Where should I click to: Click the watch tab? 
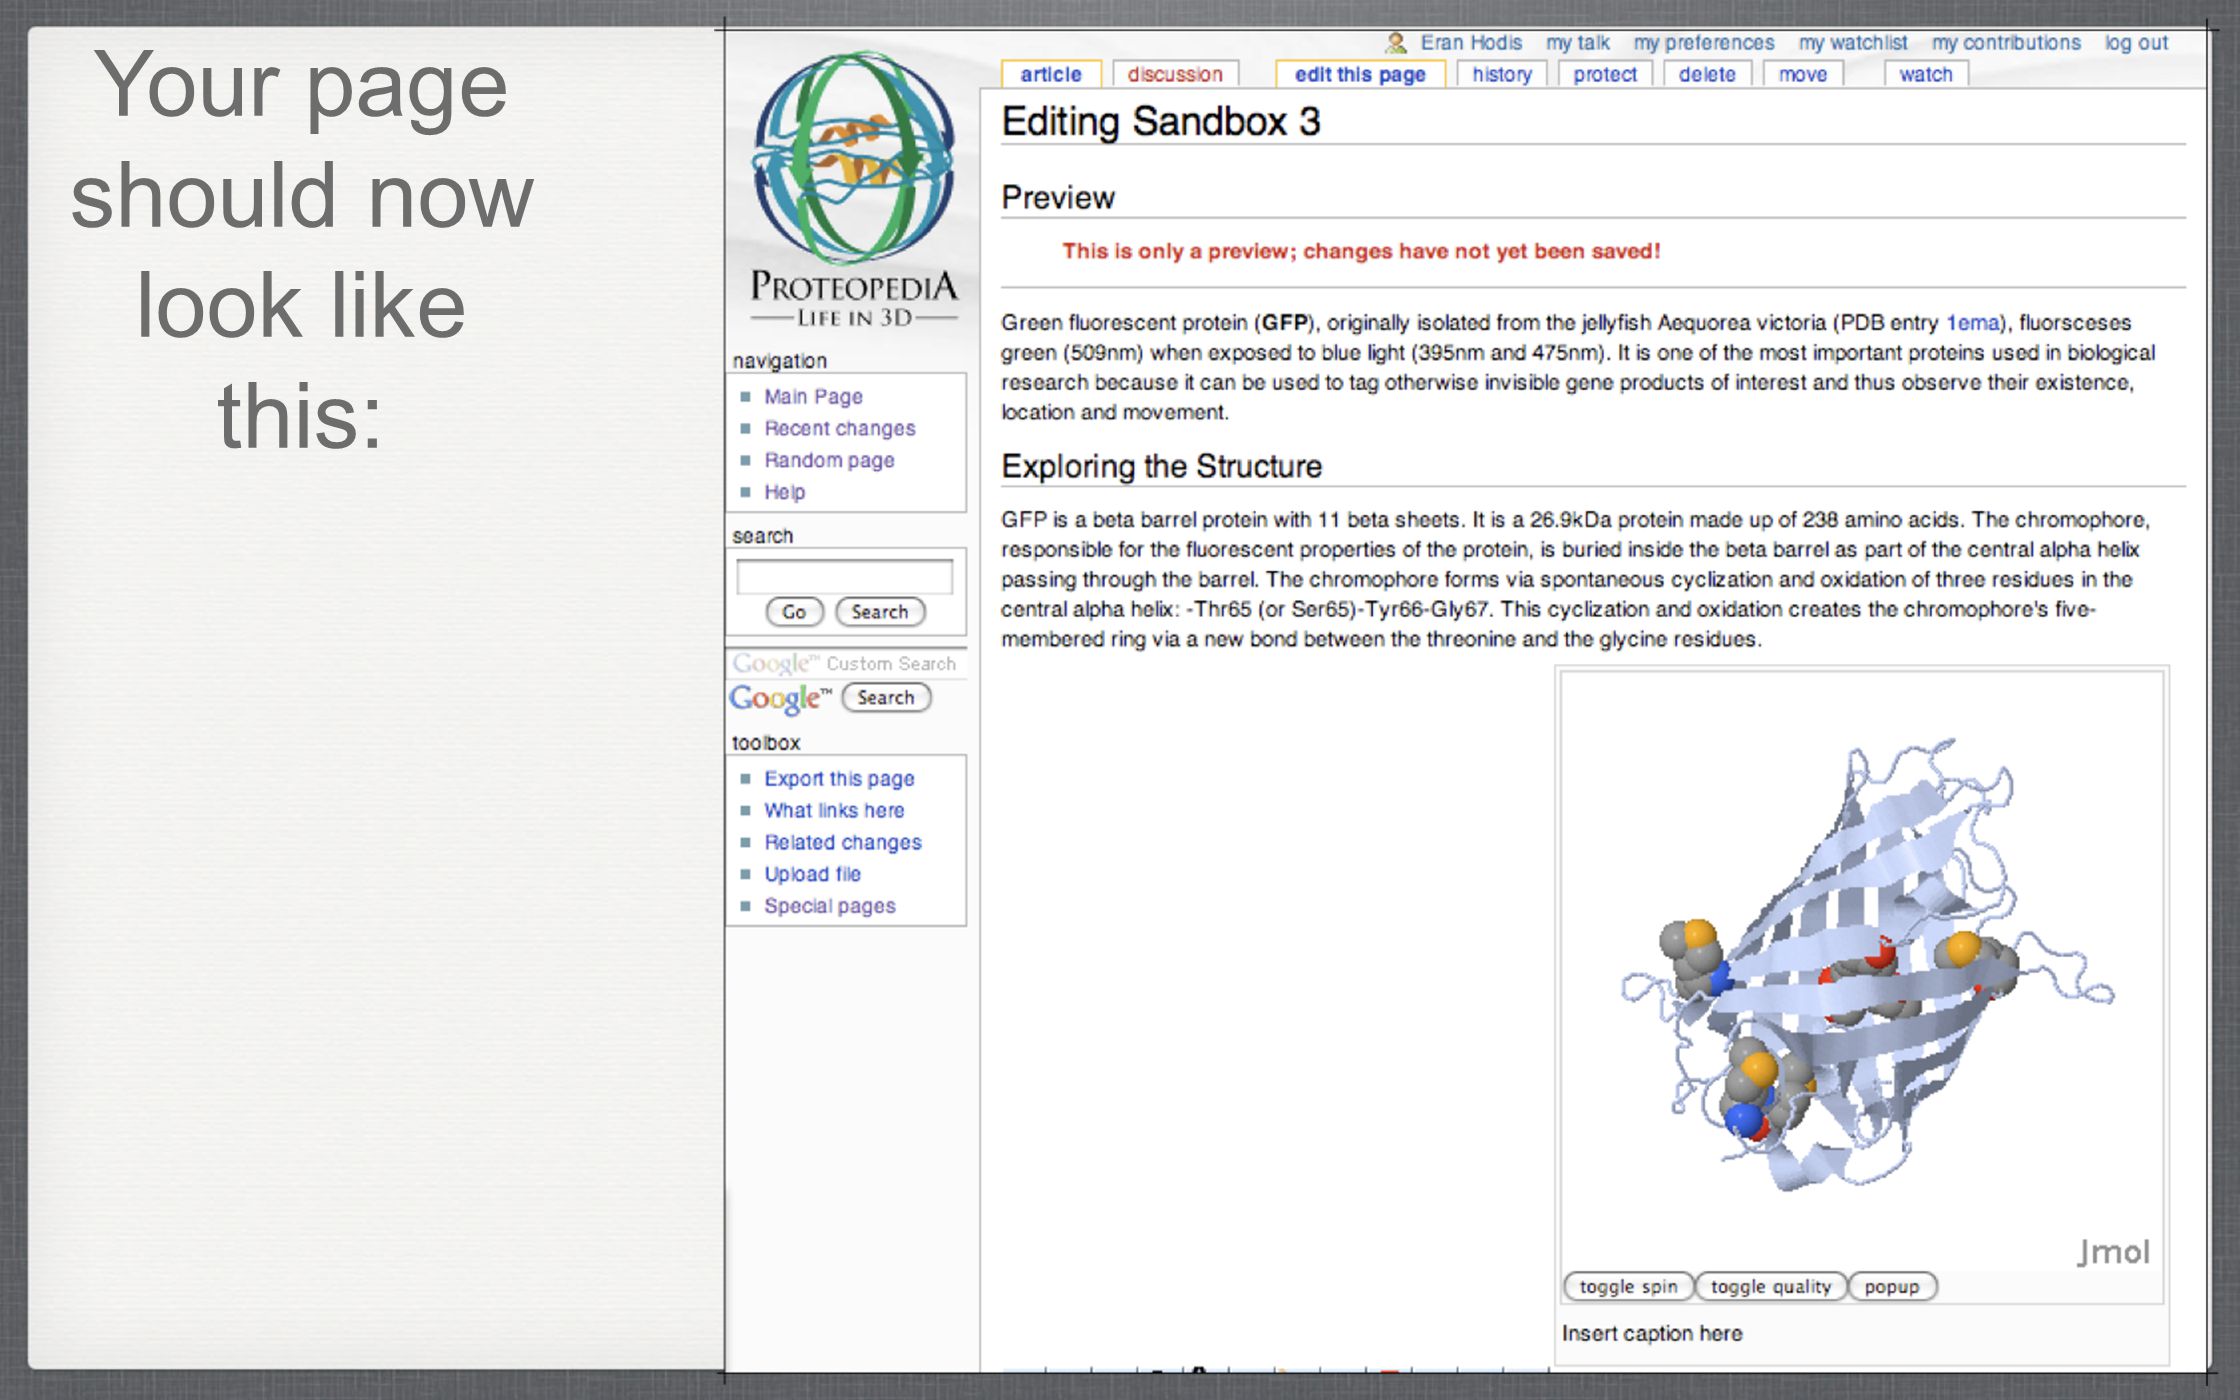click(1926, 74)
